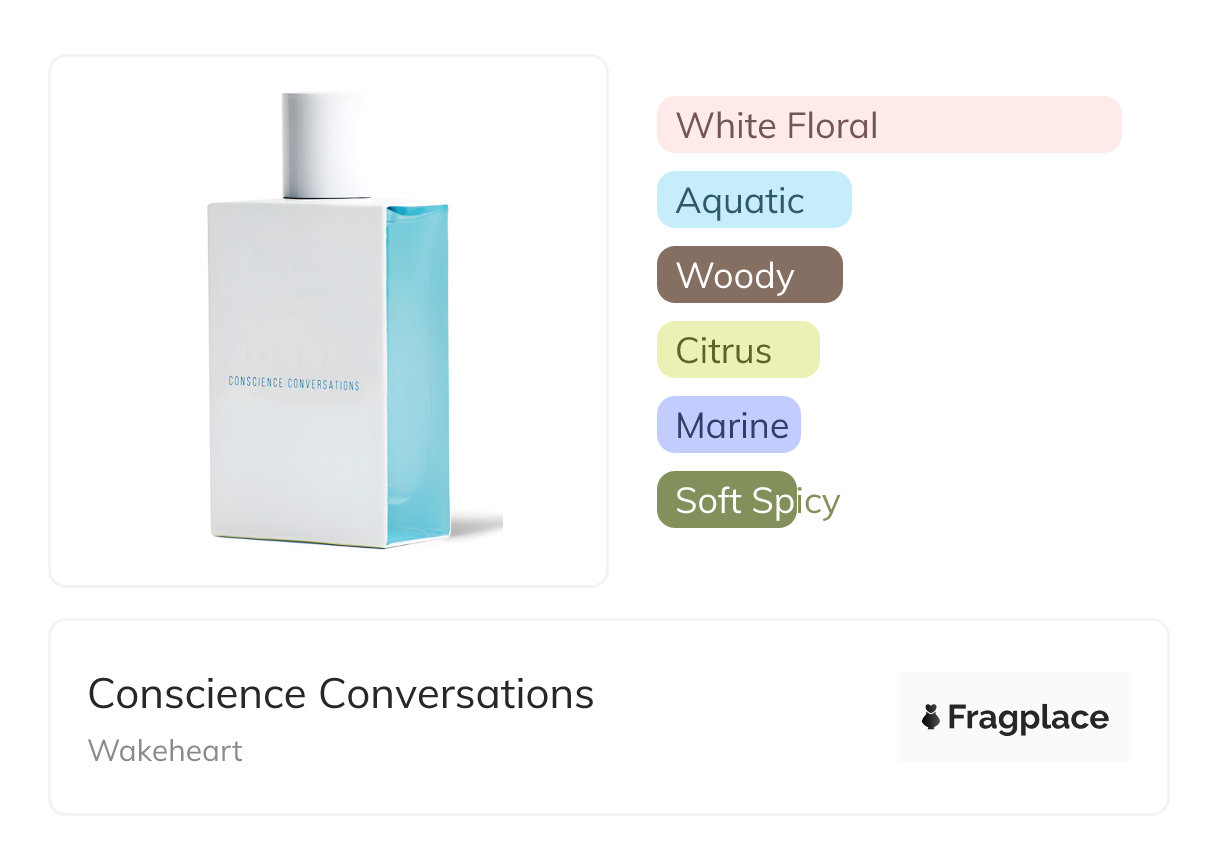Open the Conscience Conversations title heading
Viewport: 1218px width, 864px height.
coord(341,694)
